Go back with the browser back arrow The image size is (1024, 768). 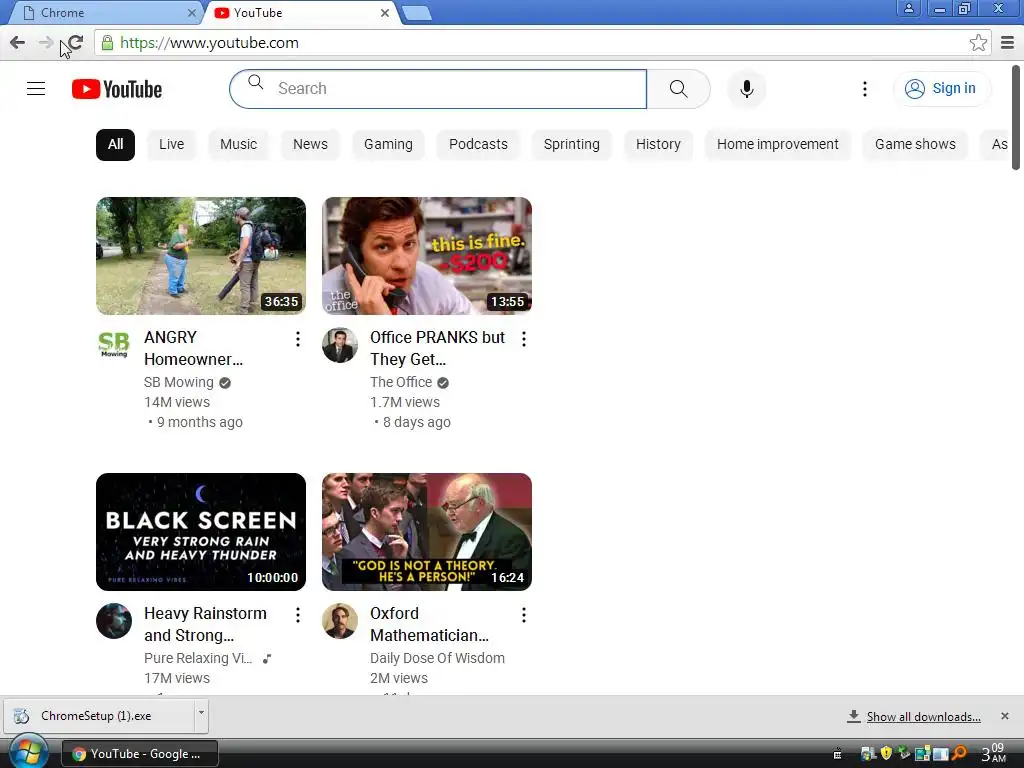tap(18, 43)
